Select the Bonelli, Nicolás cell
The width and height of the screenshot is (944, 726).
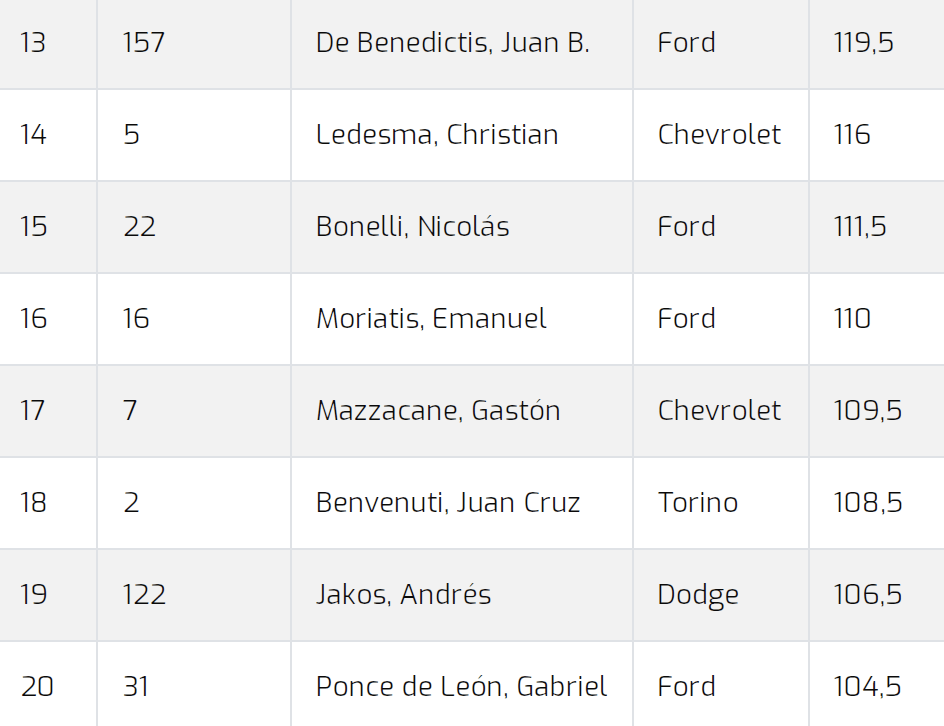click(x=412, y=226)
